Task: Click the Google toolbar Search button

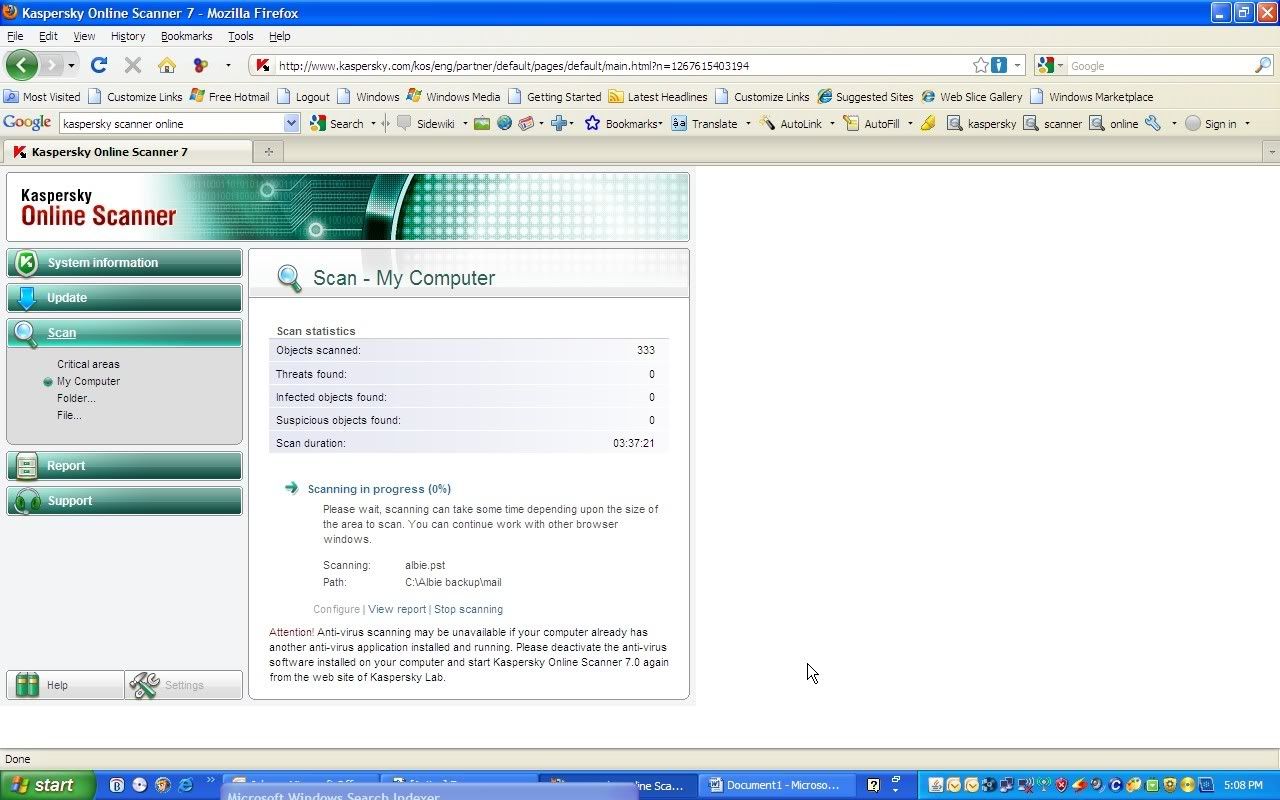Action: click(x=337, y=124)
